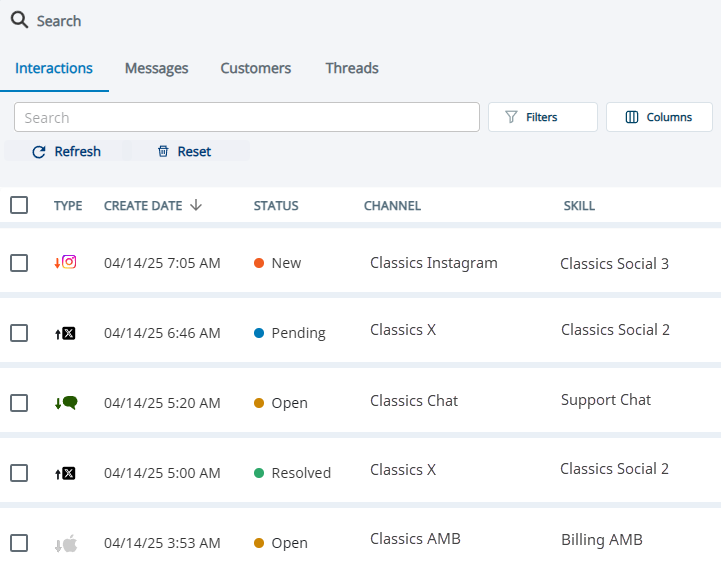The width and height of the screenshot is (721, 571).
Task: Click the Open status dot in Classics AMB row
Action: click(x=259, y=543)
